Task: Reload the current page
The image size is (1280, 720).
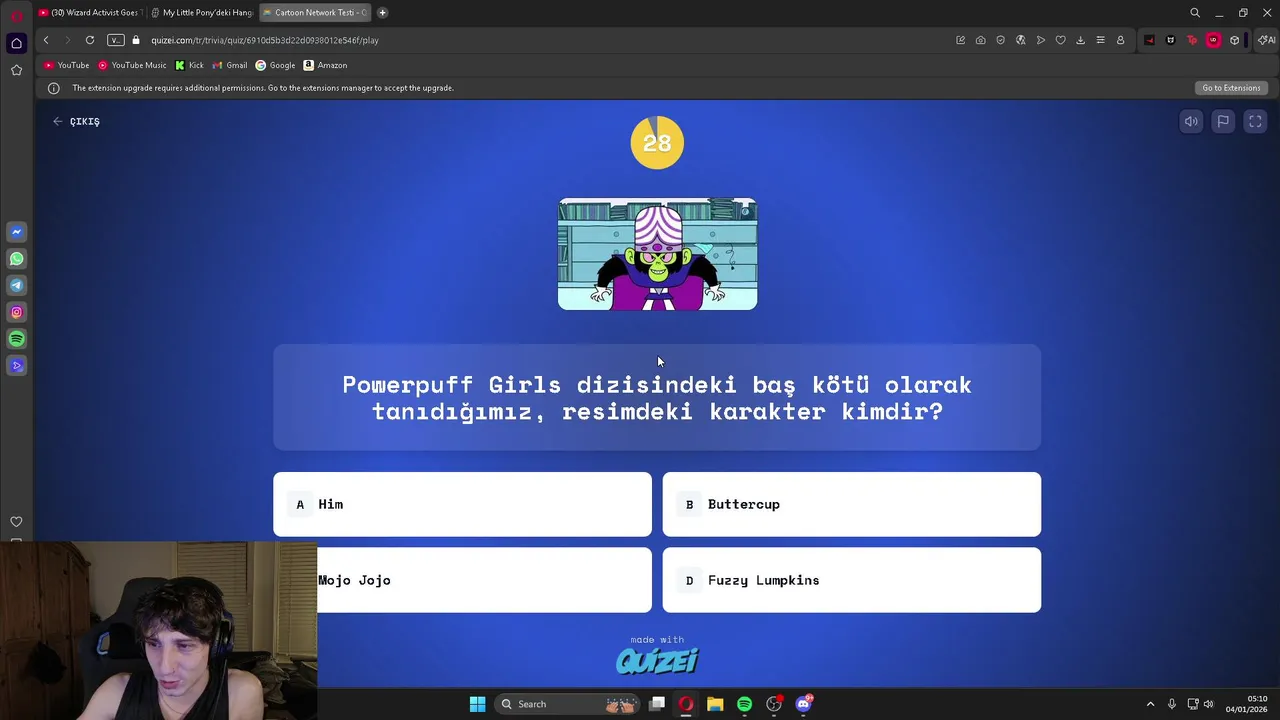Action: (x=90, y=40)
